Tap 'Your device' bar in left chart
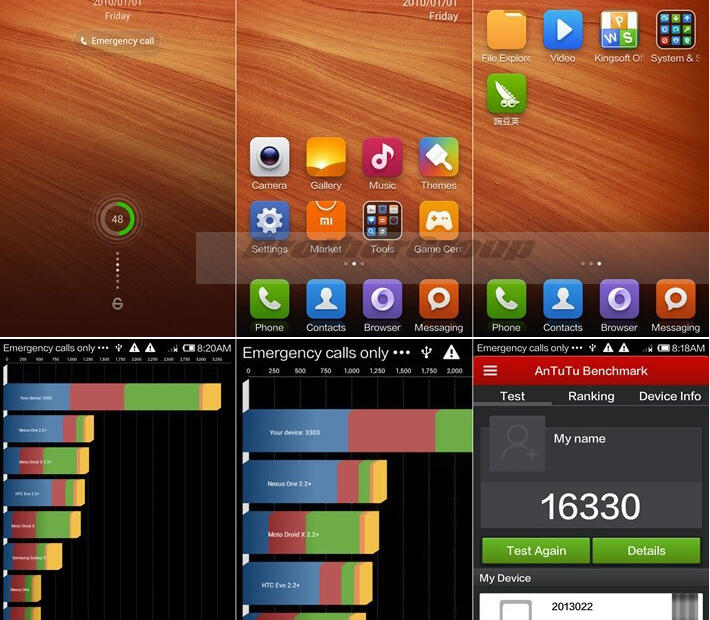 [x=112, y=397]
